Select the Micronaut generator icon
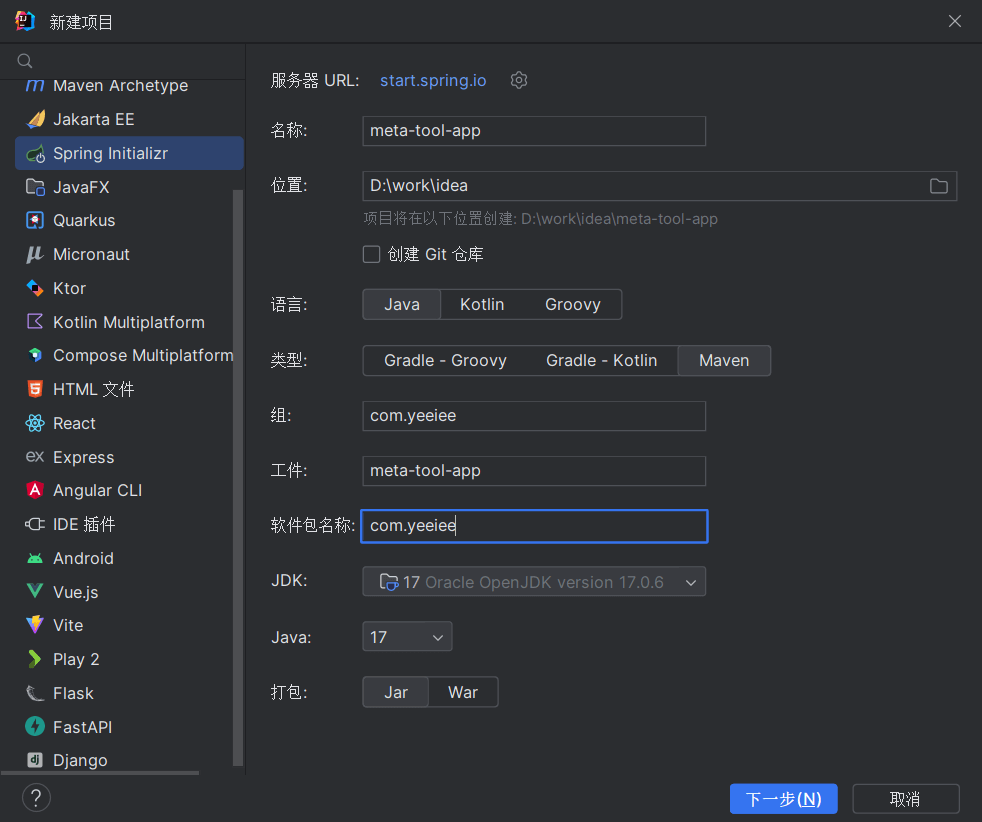Screen dimensions: 982x822 pyautogui.click(x=36, y=255)
